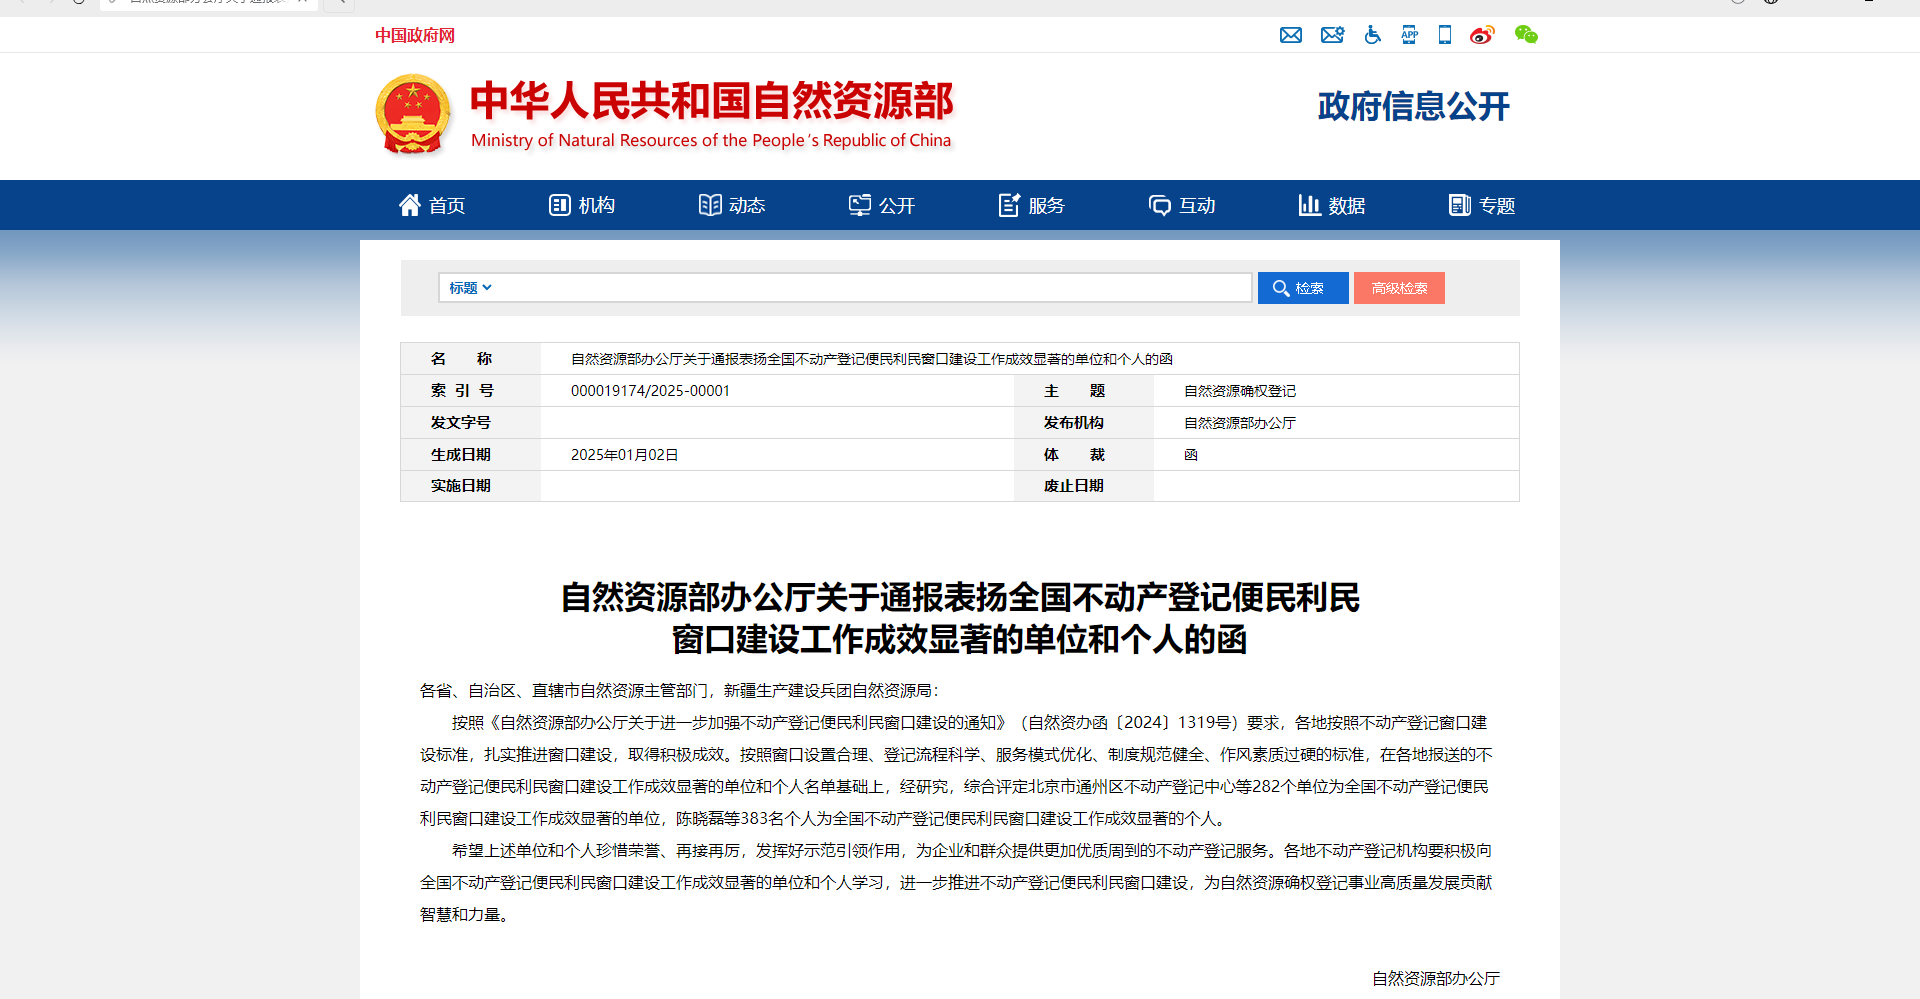Open the email contact icon
This screenshot has width=1920, height=999.
pyautogui.click(x=1290, y=35)
